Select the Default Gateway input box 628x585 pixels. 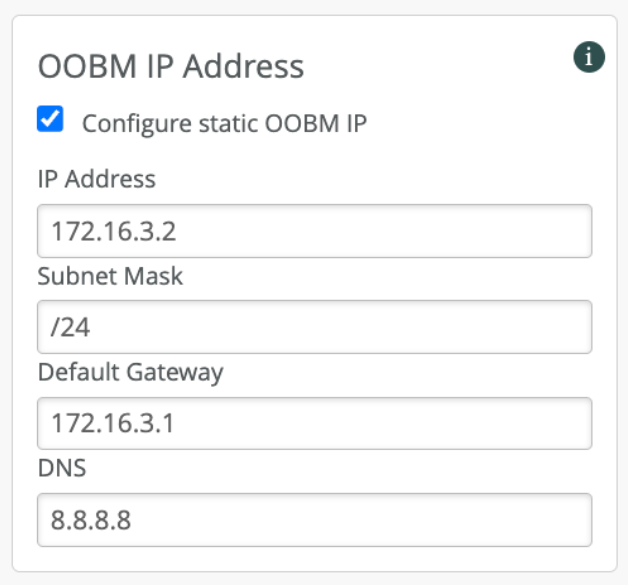click(x=314, y=423)
